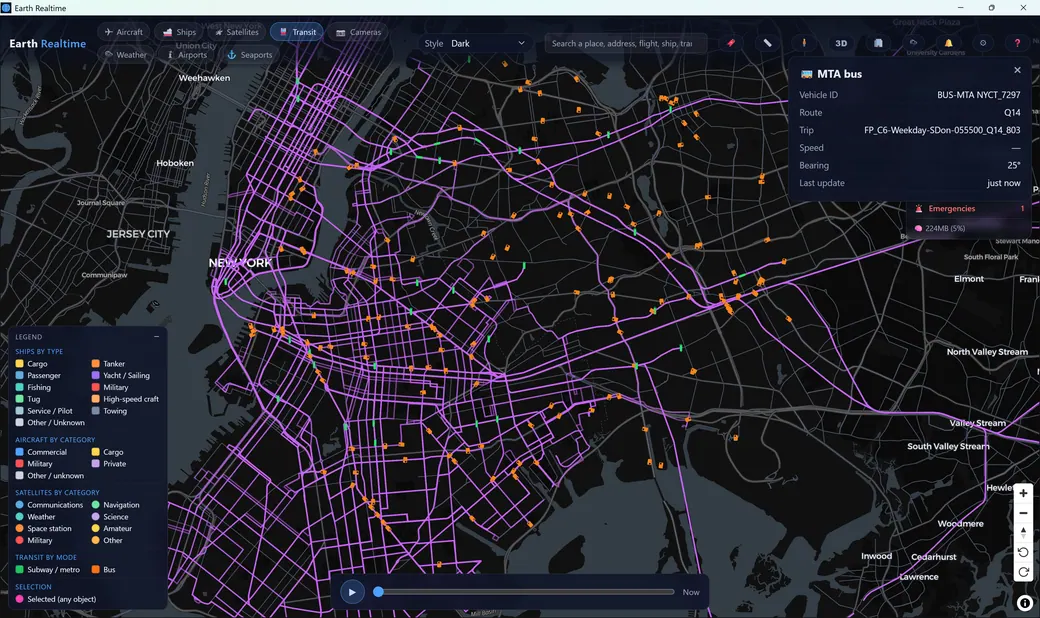Click the Subway / metro green swatch
The height and width of the screenshot is (618, 1040).
point(19,570)
